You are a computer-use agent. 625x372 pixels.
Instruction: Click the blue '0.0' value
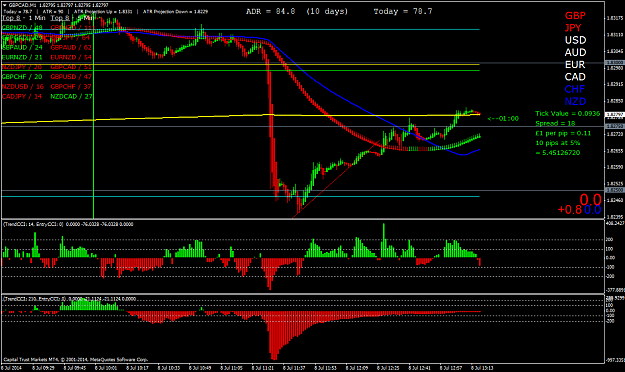pos(593,210)
